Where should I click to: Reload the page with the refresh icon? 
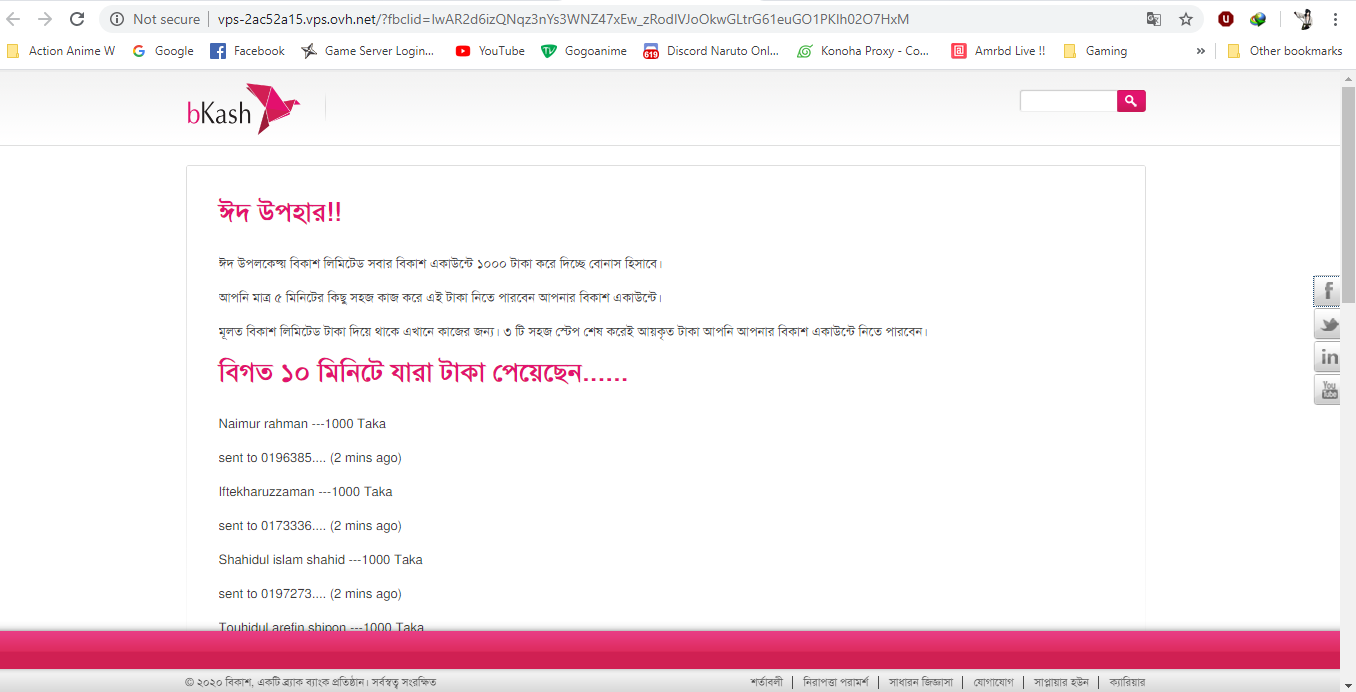pos(77,19)
